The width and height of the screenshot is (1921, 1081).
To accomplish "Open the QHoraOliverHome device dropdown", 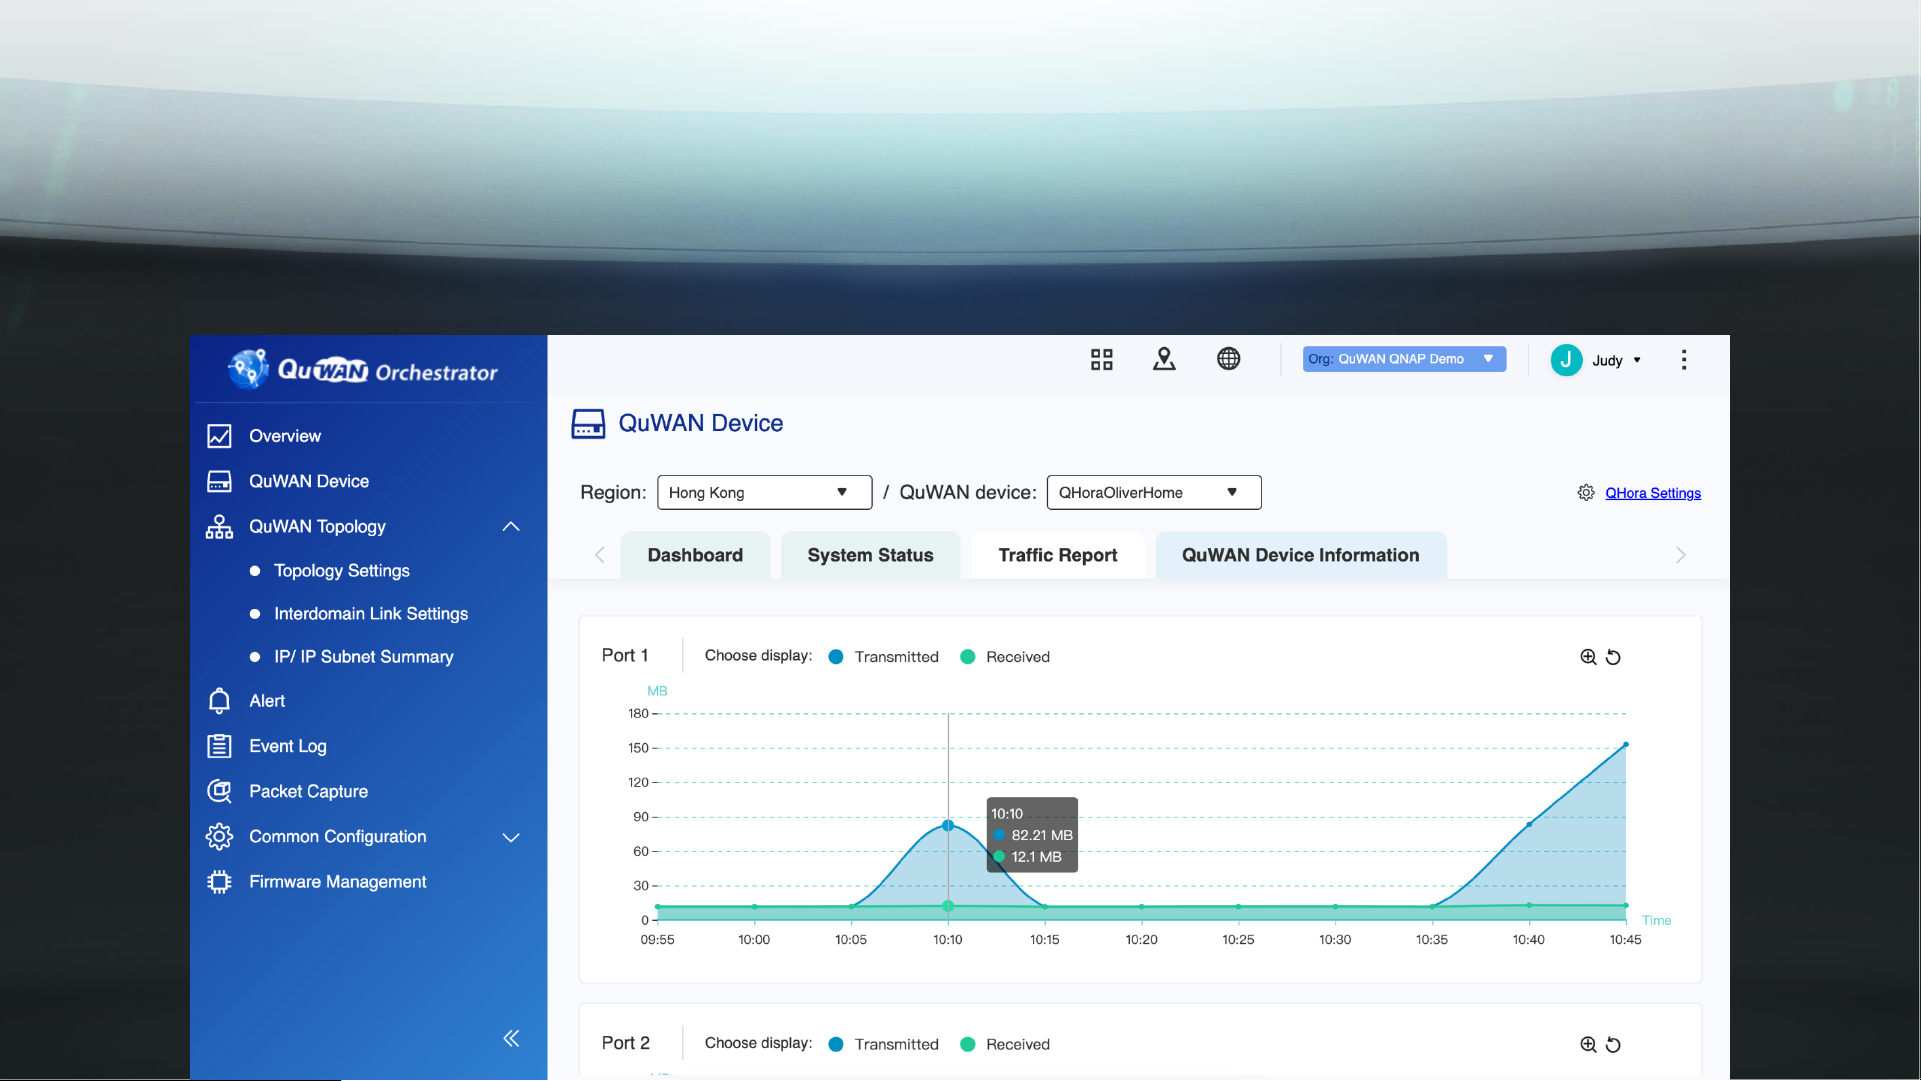I will click(x=1154, y=492).
